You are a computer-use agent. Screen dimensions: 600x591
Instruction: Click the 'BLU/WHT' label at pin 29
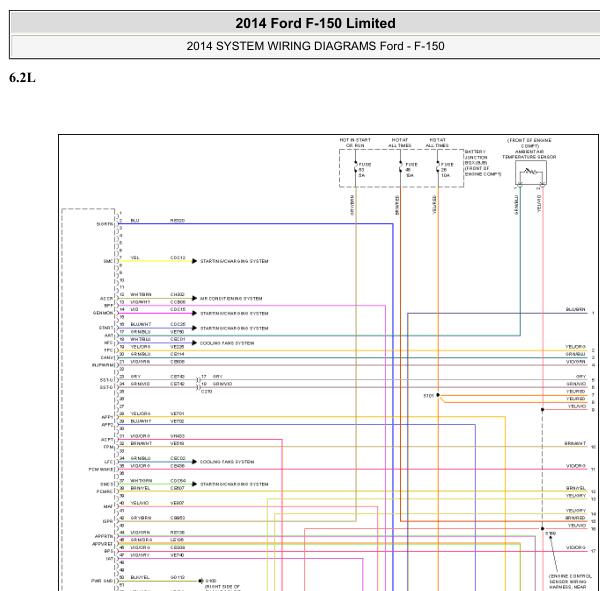point(141,421)
